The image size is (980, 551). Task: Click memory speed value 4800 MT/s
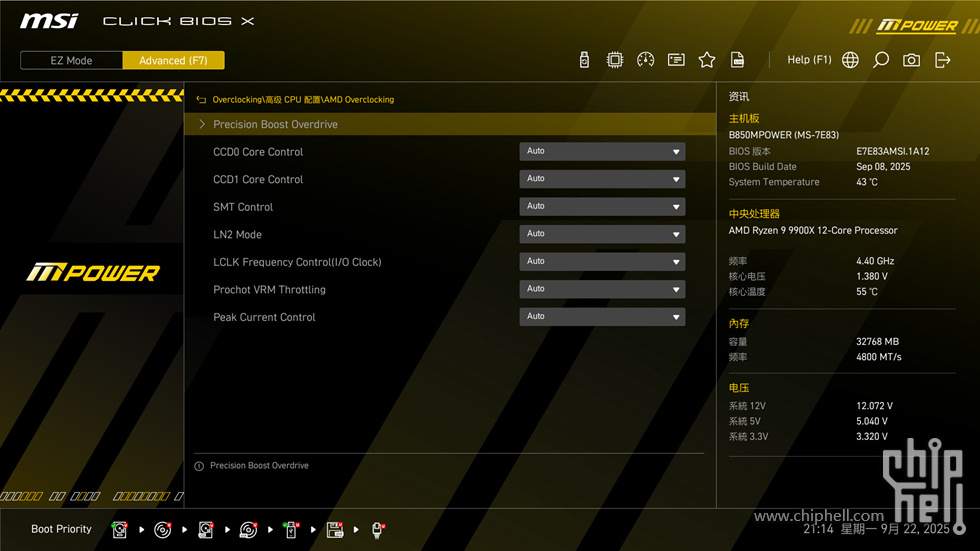pos(879,357)
